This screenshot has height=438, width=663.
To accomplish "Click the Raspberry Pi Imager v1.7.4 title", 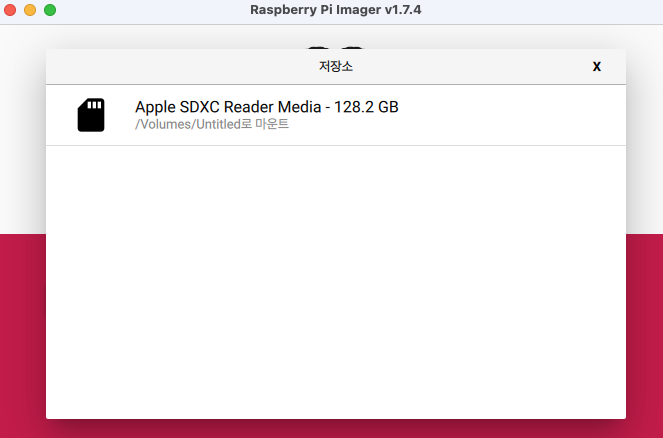I will tap(336, 10).
